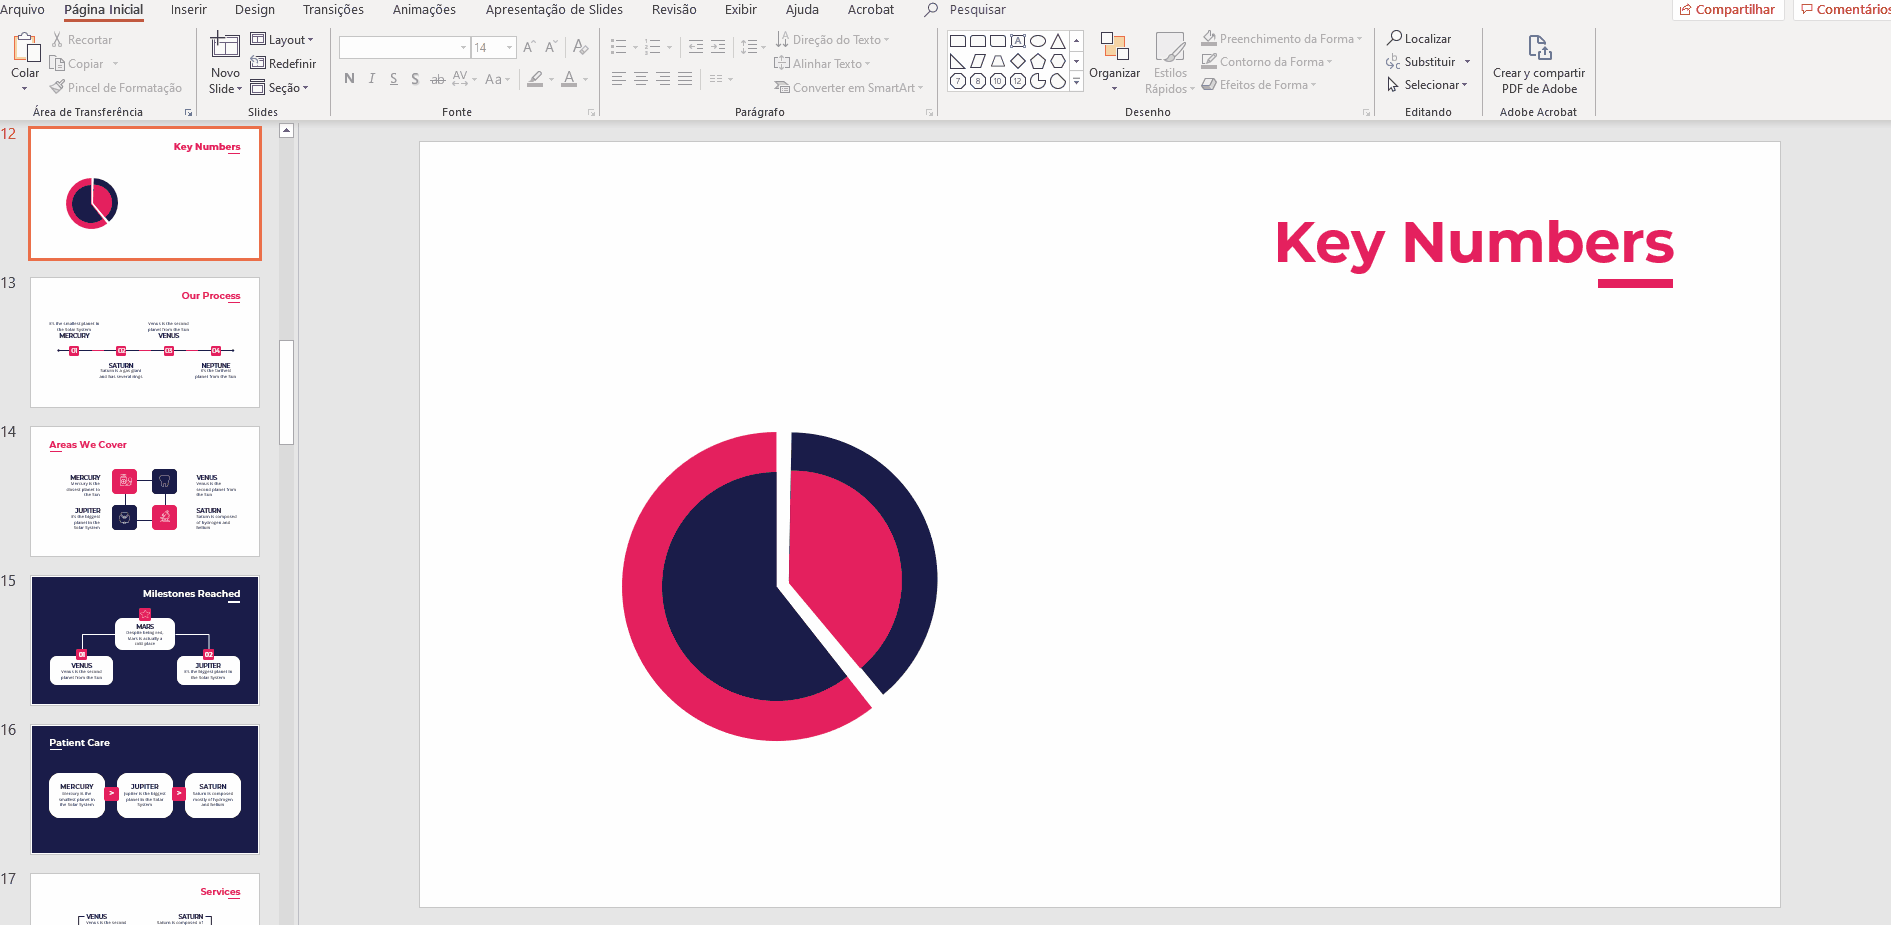Select the rectangle shape in gallery
Screen dimensions: 1891x925
point(958,42)
